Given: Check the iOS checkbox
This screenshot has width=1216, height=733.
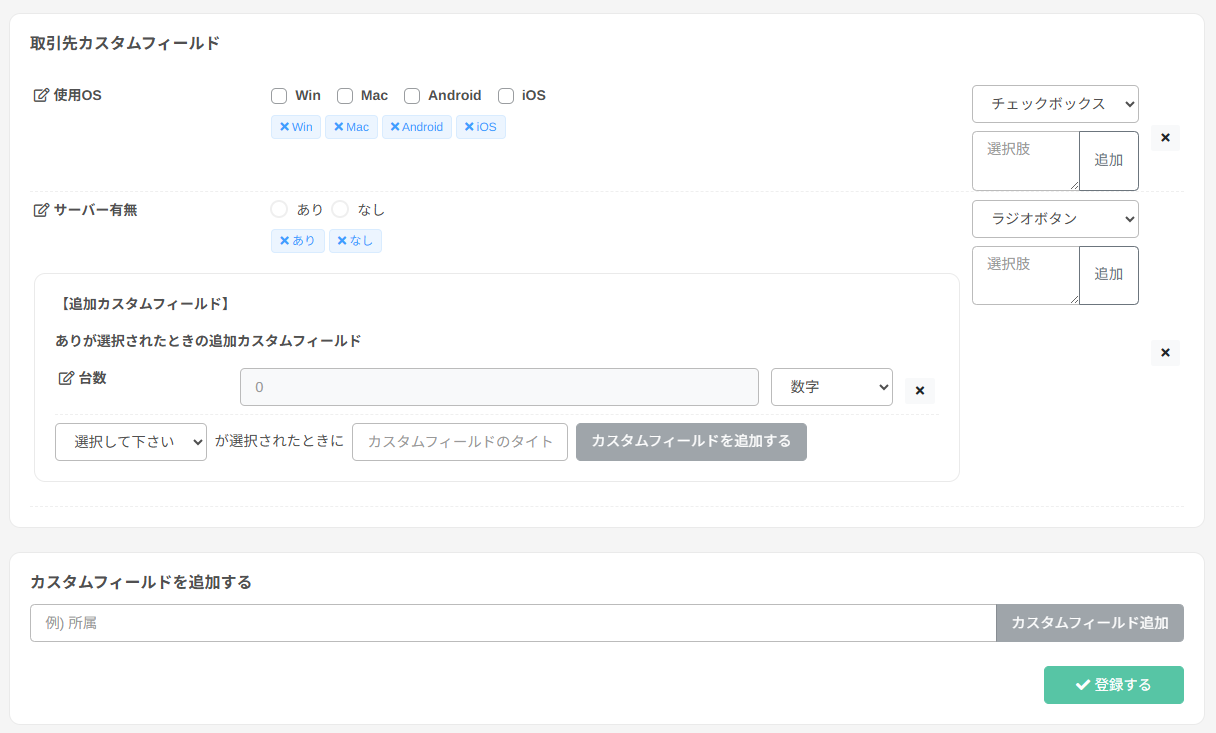Looking at the screenshot, I should (x=506, y=96).
